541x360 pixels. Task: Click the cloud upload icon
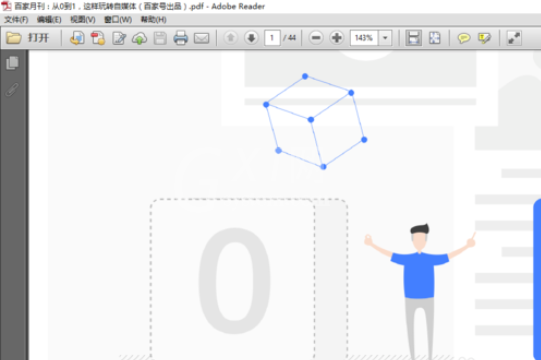coord(139,38)
